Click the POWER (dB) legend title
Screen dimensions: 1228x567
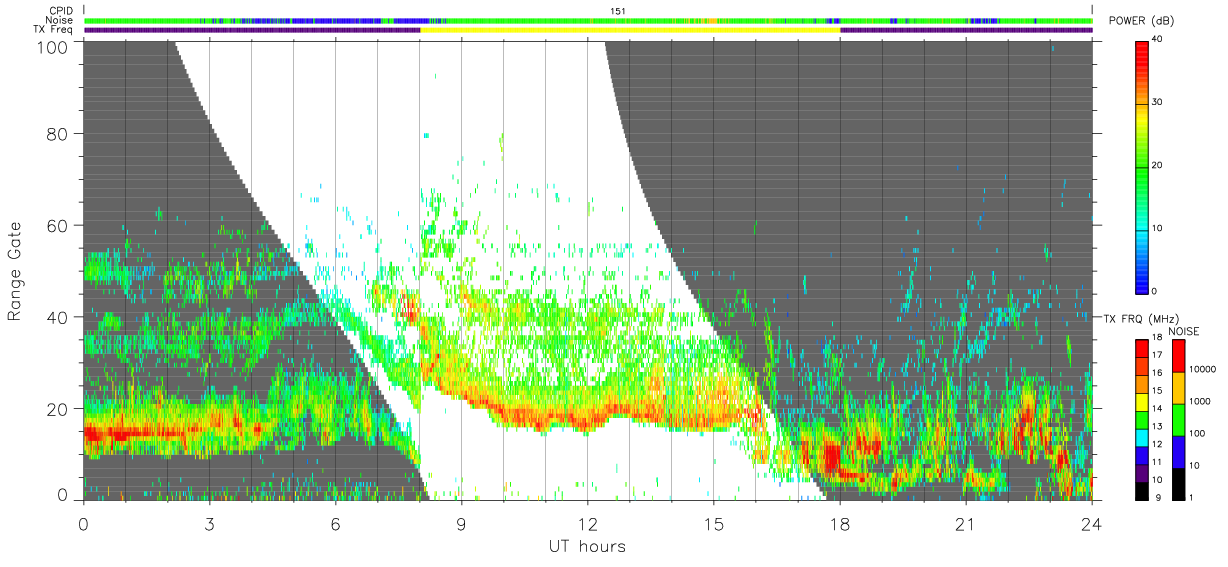1141,21
